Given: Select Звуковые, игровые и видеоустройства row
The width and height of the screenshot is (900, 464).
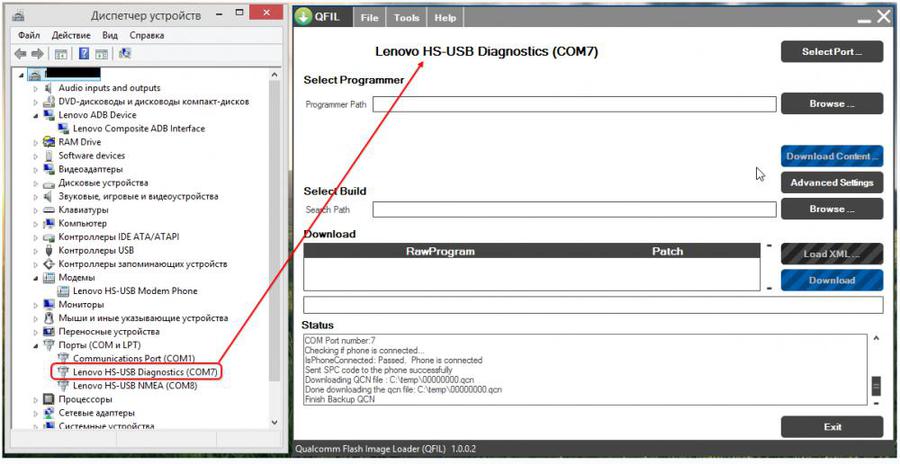Looking at the screenshot, I should pyautogui.click(x=138, y=196).
